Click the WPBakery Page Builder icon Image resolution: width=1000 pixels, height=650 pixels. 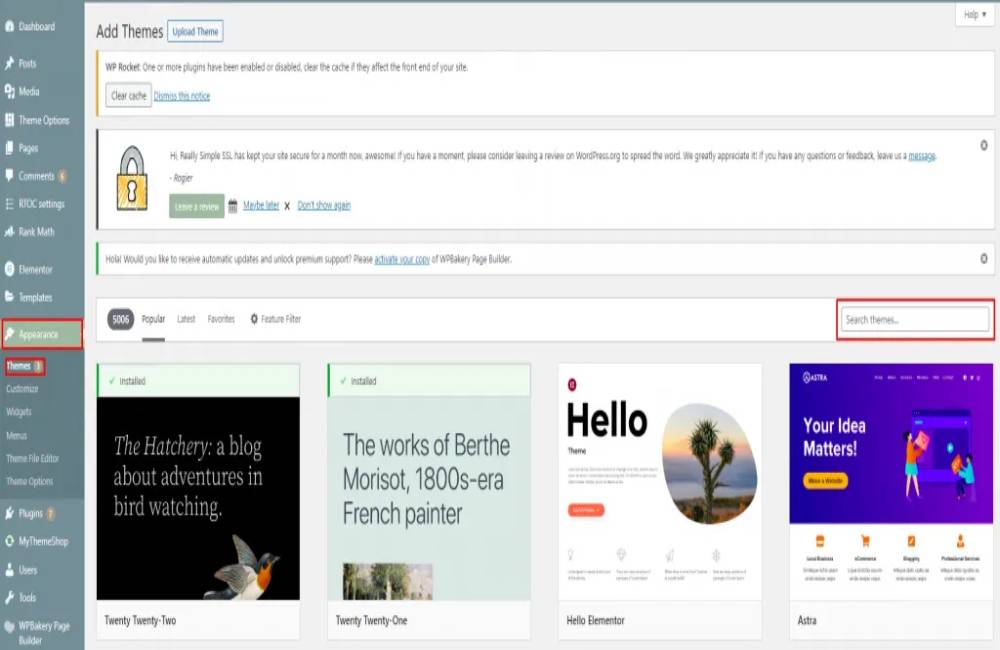point(9,626)
